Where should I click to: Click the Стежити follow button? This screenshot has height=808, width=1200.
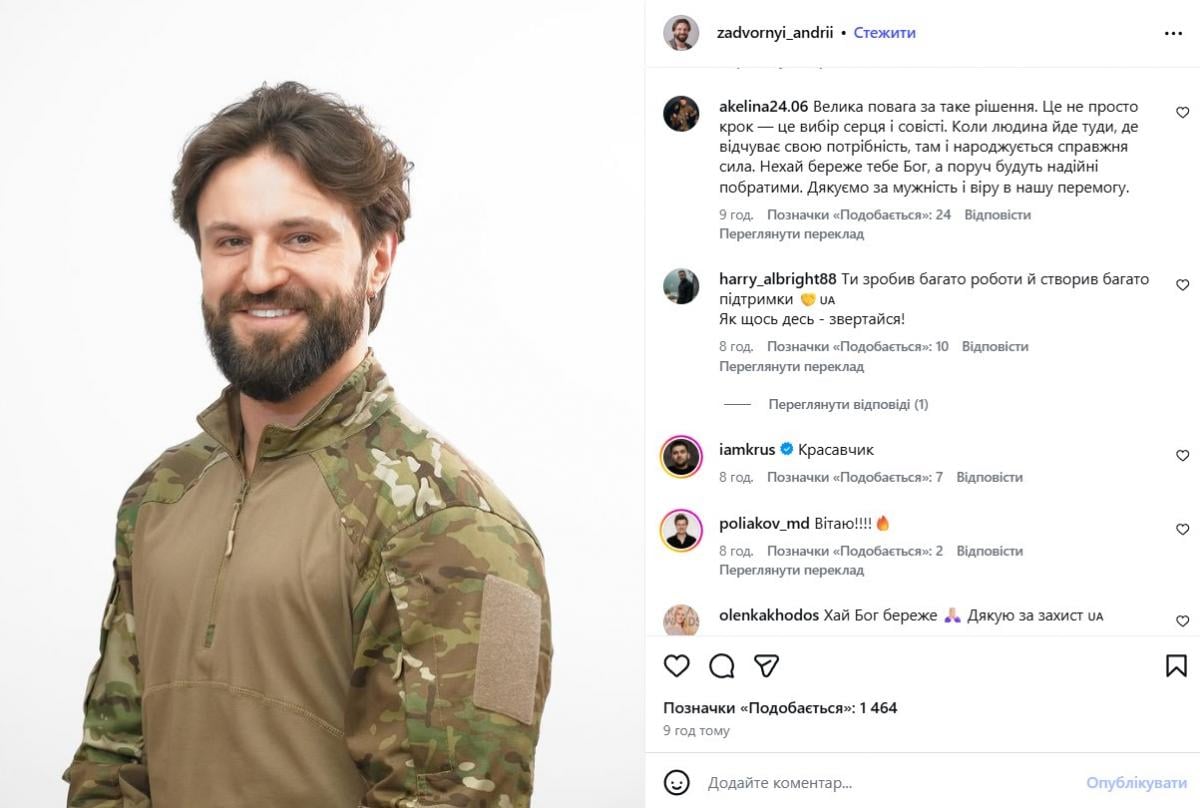click(x=885, y=33)
